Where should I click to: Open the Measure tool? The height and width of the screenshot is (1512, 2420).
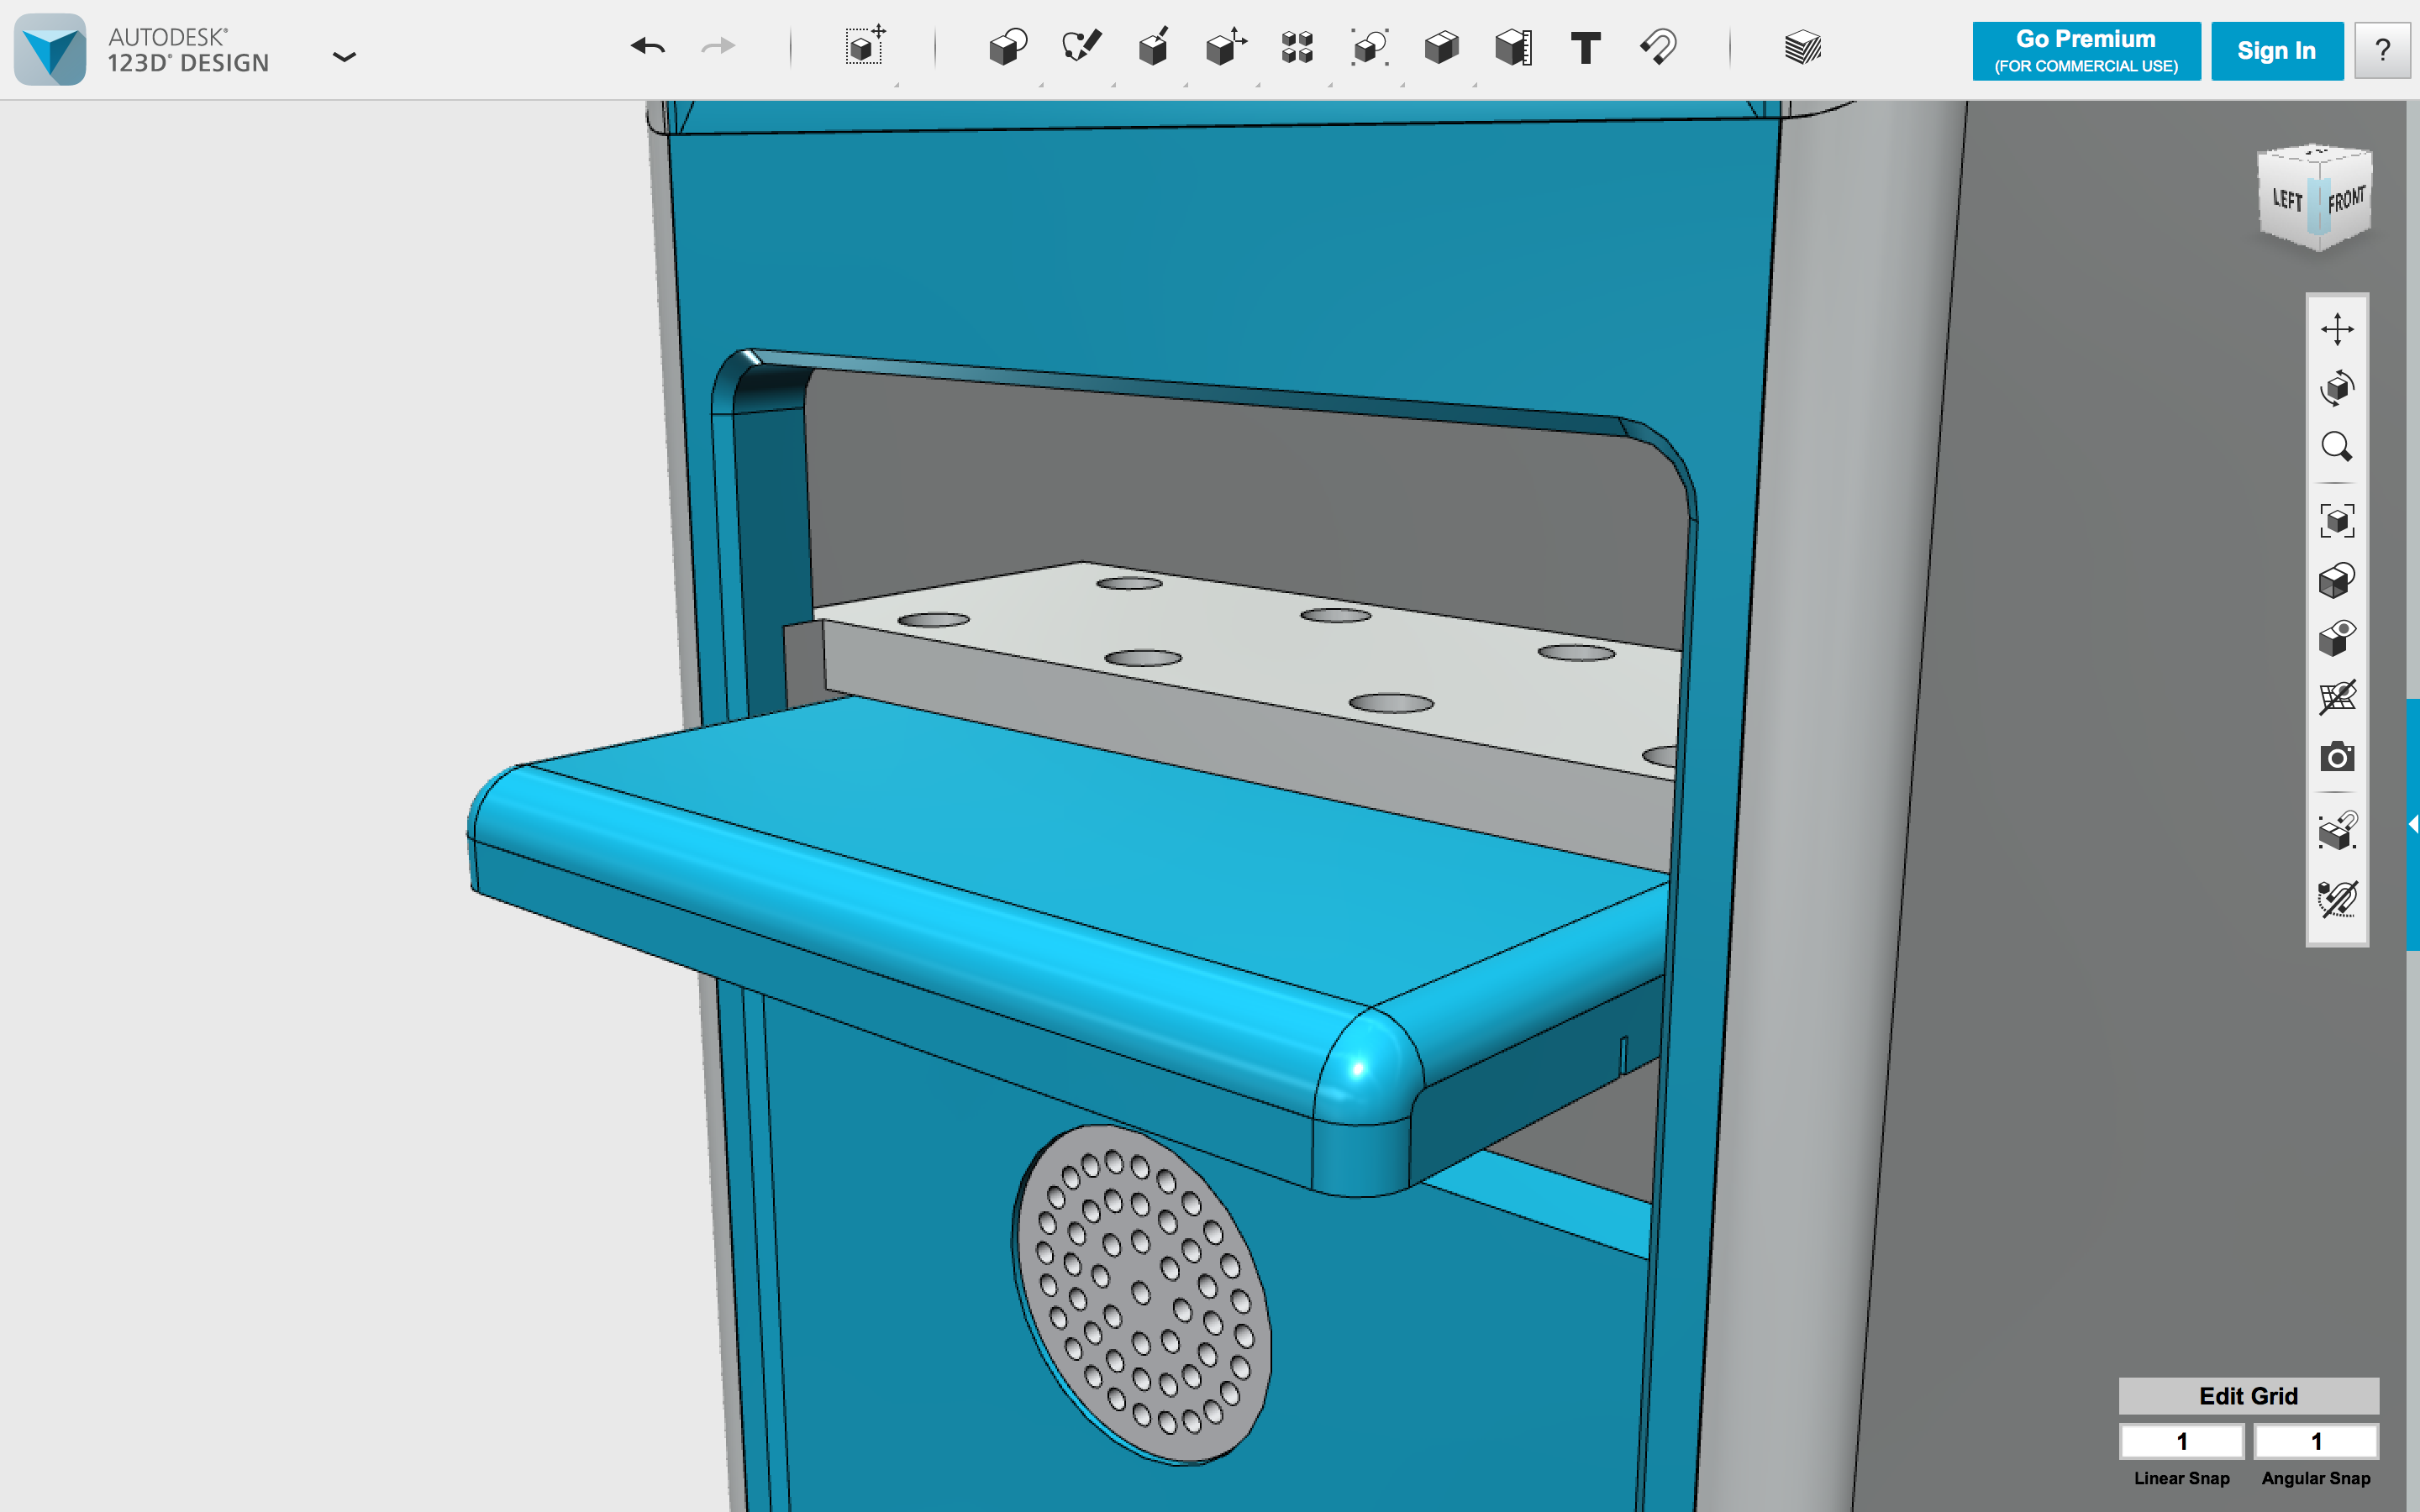(1513, 47)
